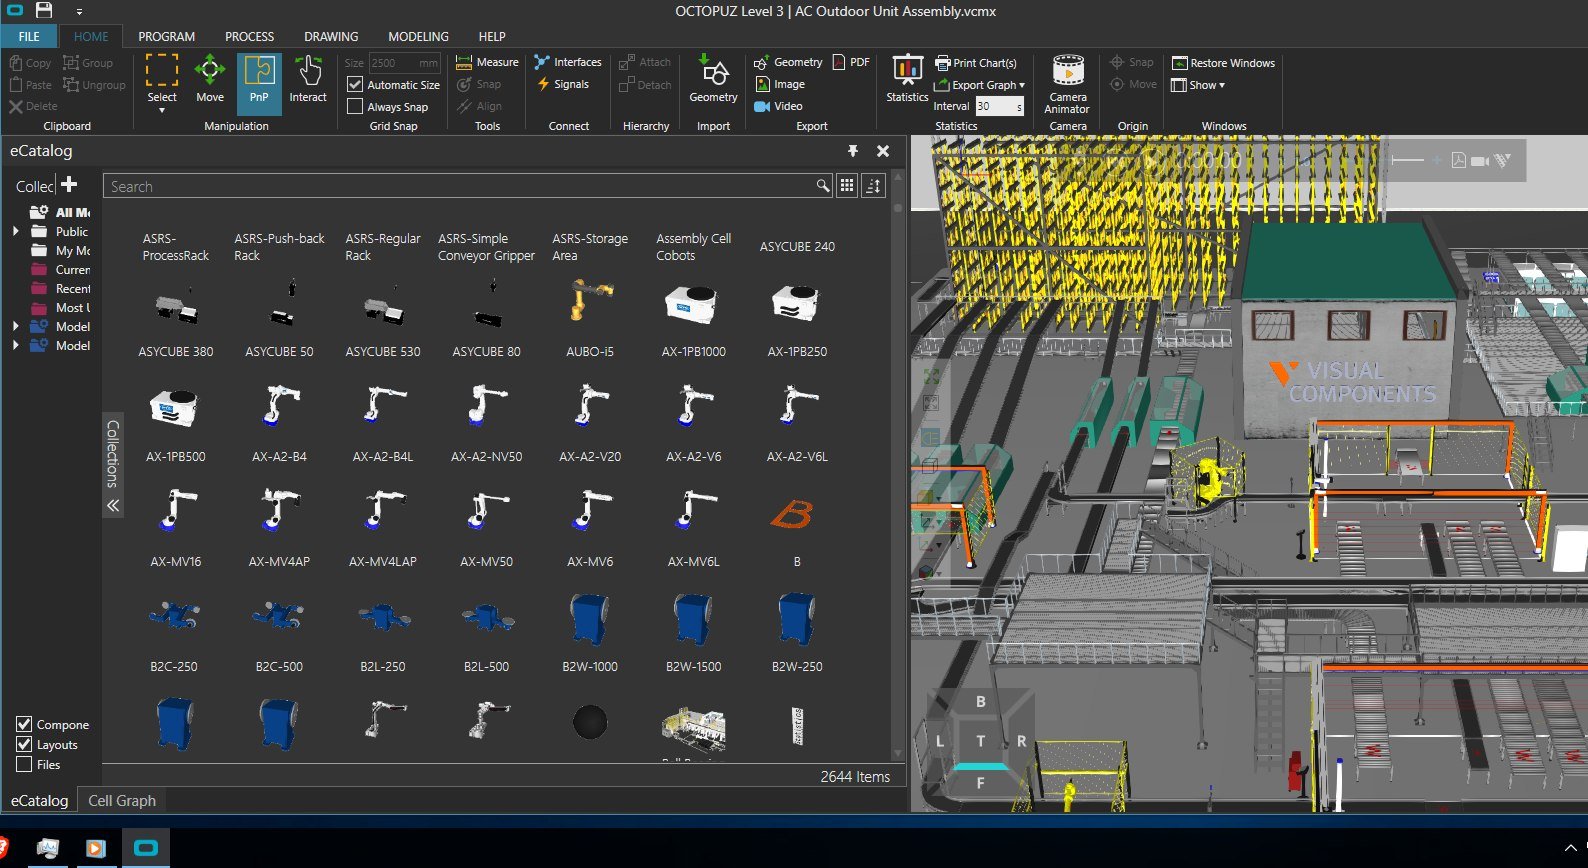Activate the PnP plug-and-play tool
This screenshot has width=1588, height=868.
tap(259, 82)
